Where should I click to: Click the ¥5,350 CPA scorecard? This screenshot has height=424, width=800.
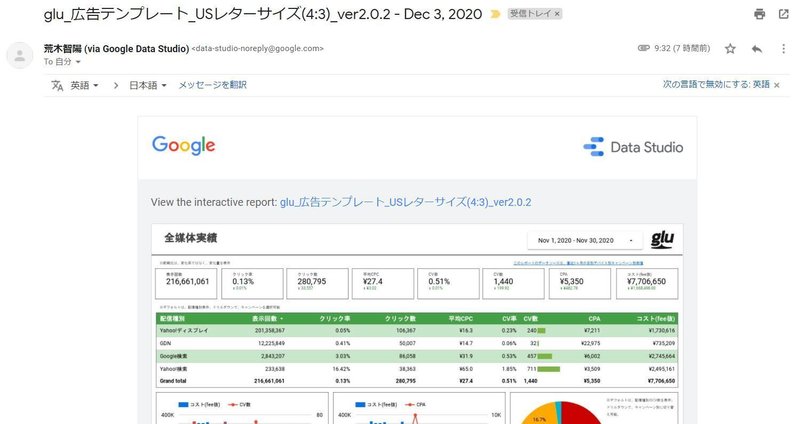(580, 283)
